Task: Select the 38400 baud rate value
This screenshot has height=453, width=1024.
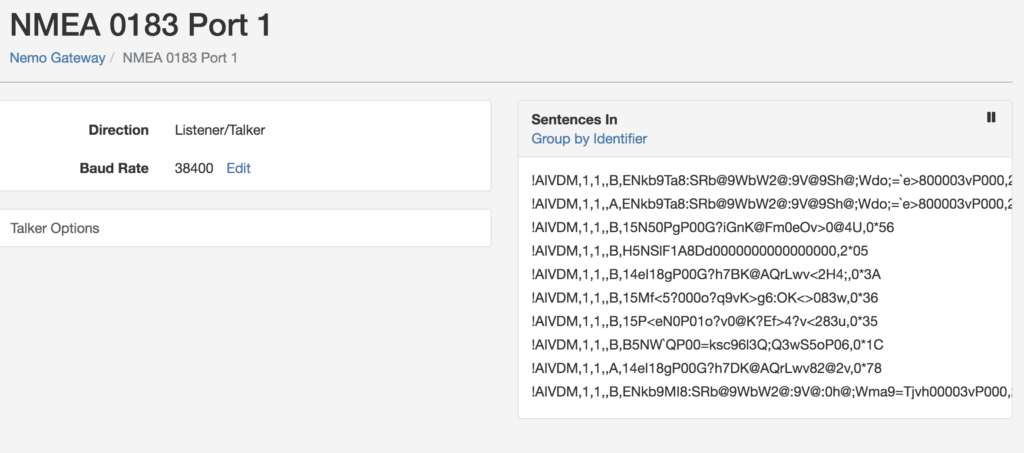Action: click(x=194, y=168)
